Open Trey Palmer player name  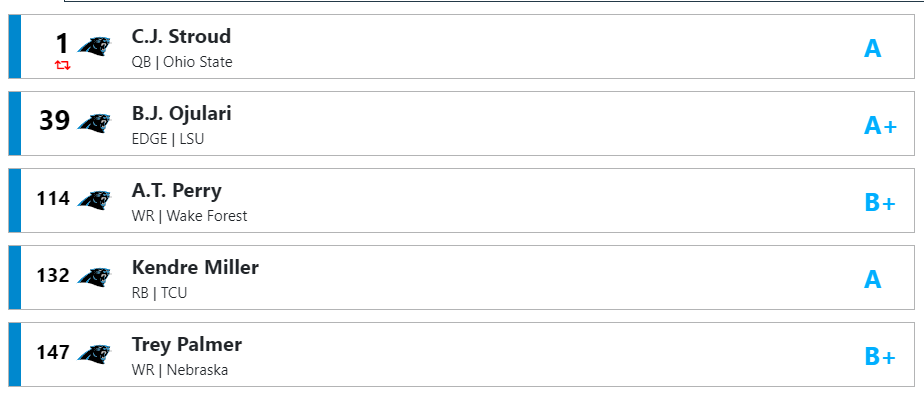[x=187, y=345]
